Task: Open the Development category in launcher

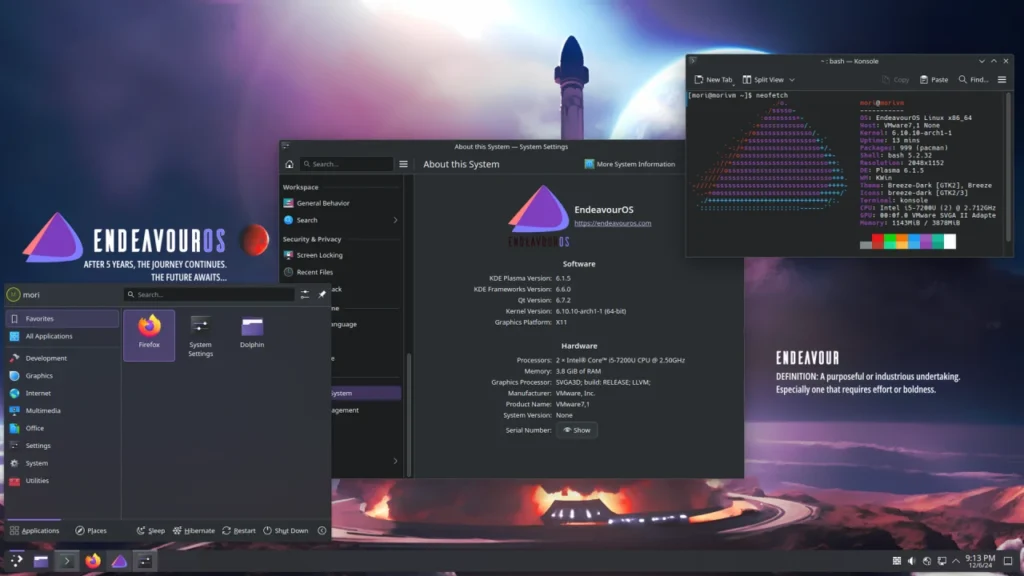Action: coord(63,359)
